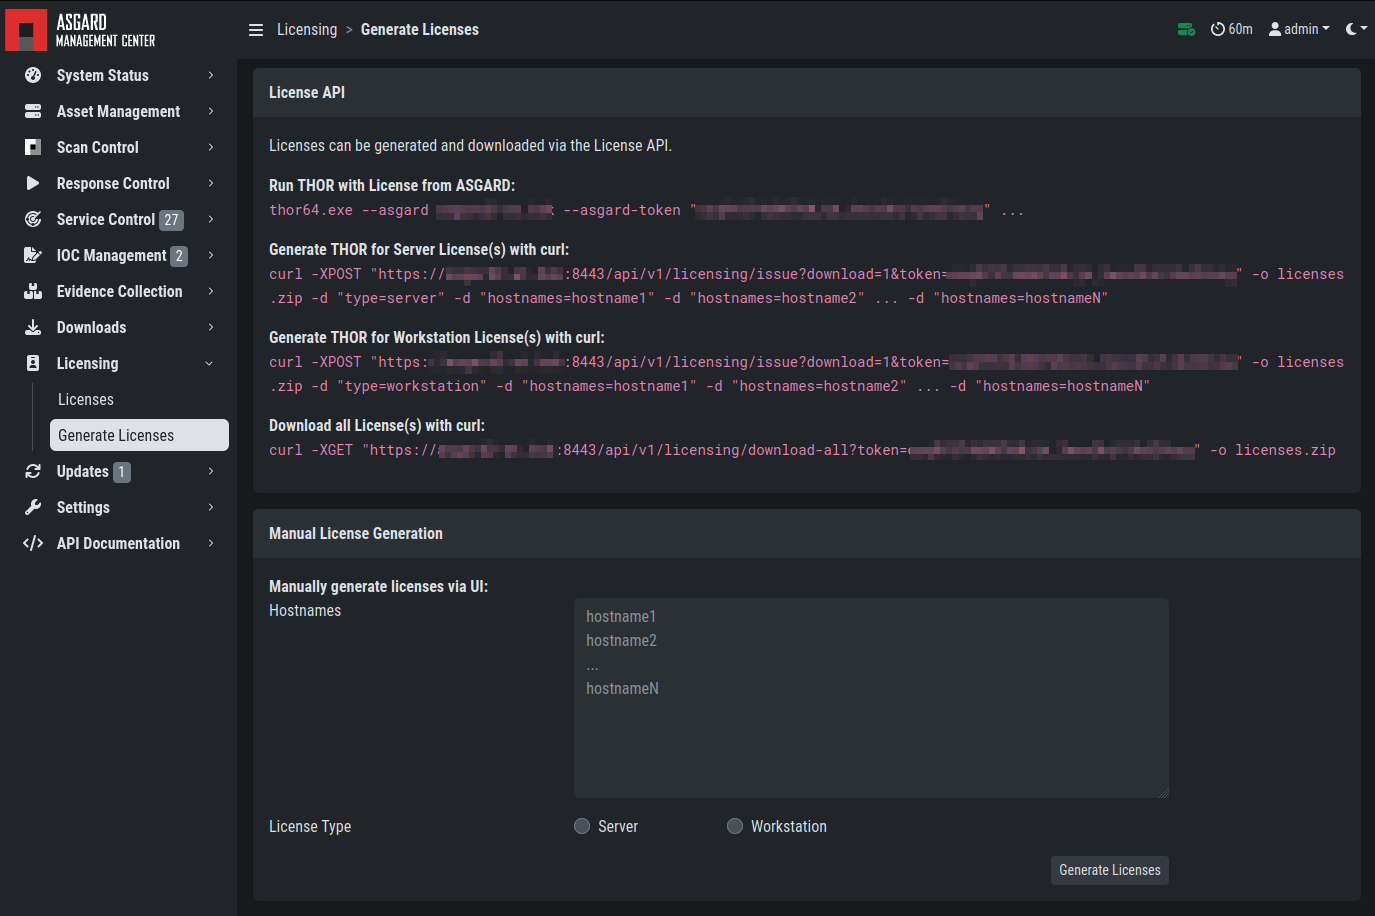Screen dimensions: 1375x916
Task: Click the Hostnames textarea resize handle
Action: click(1163, 792)
